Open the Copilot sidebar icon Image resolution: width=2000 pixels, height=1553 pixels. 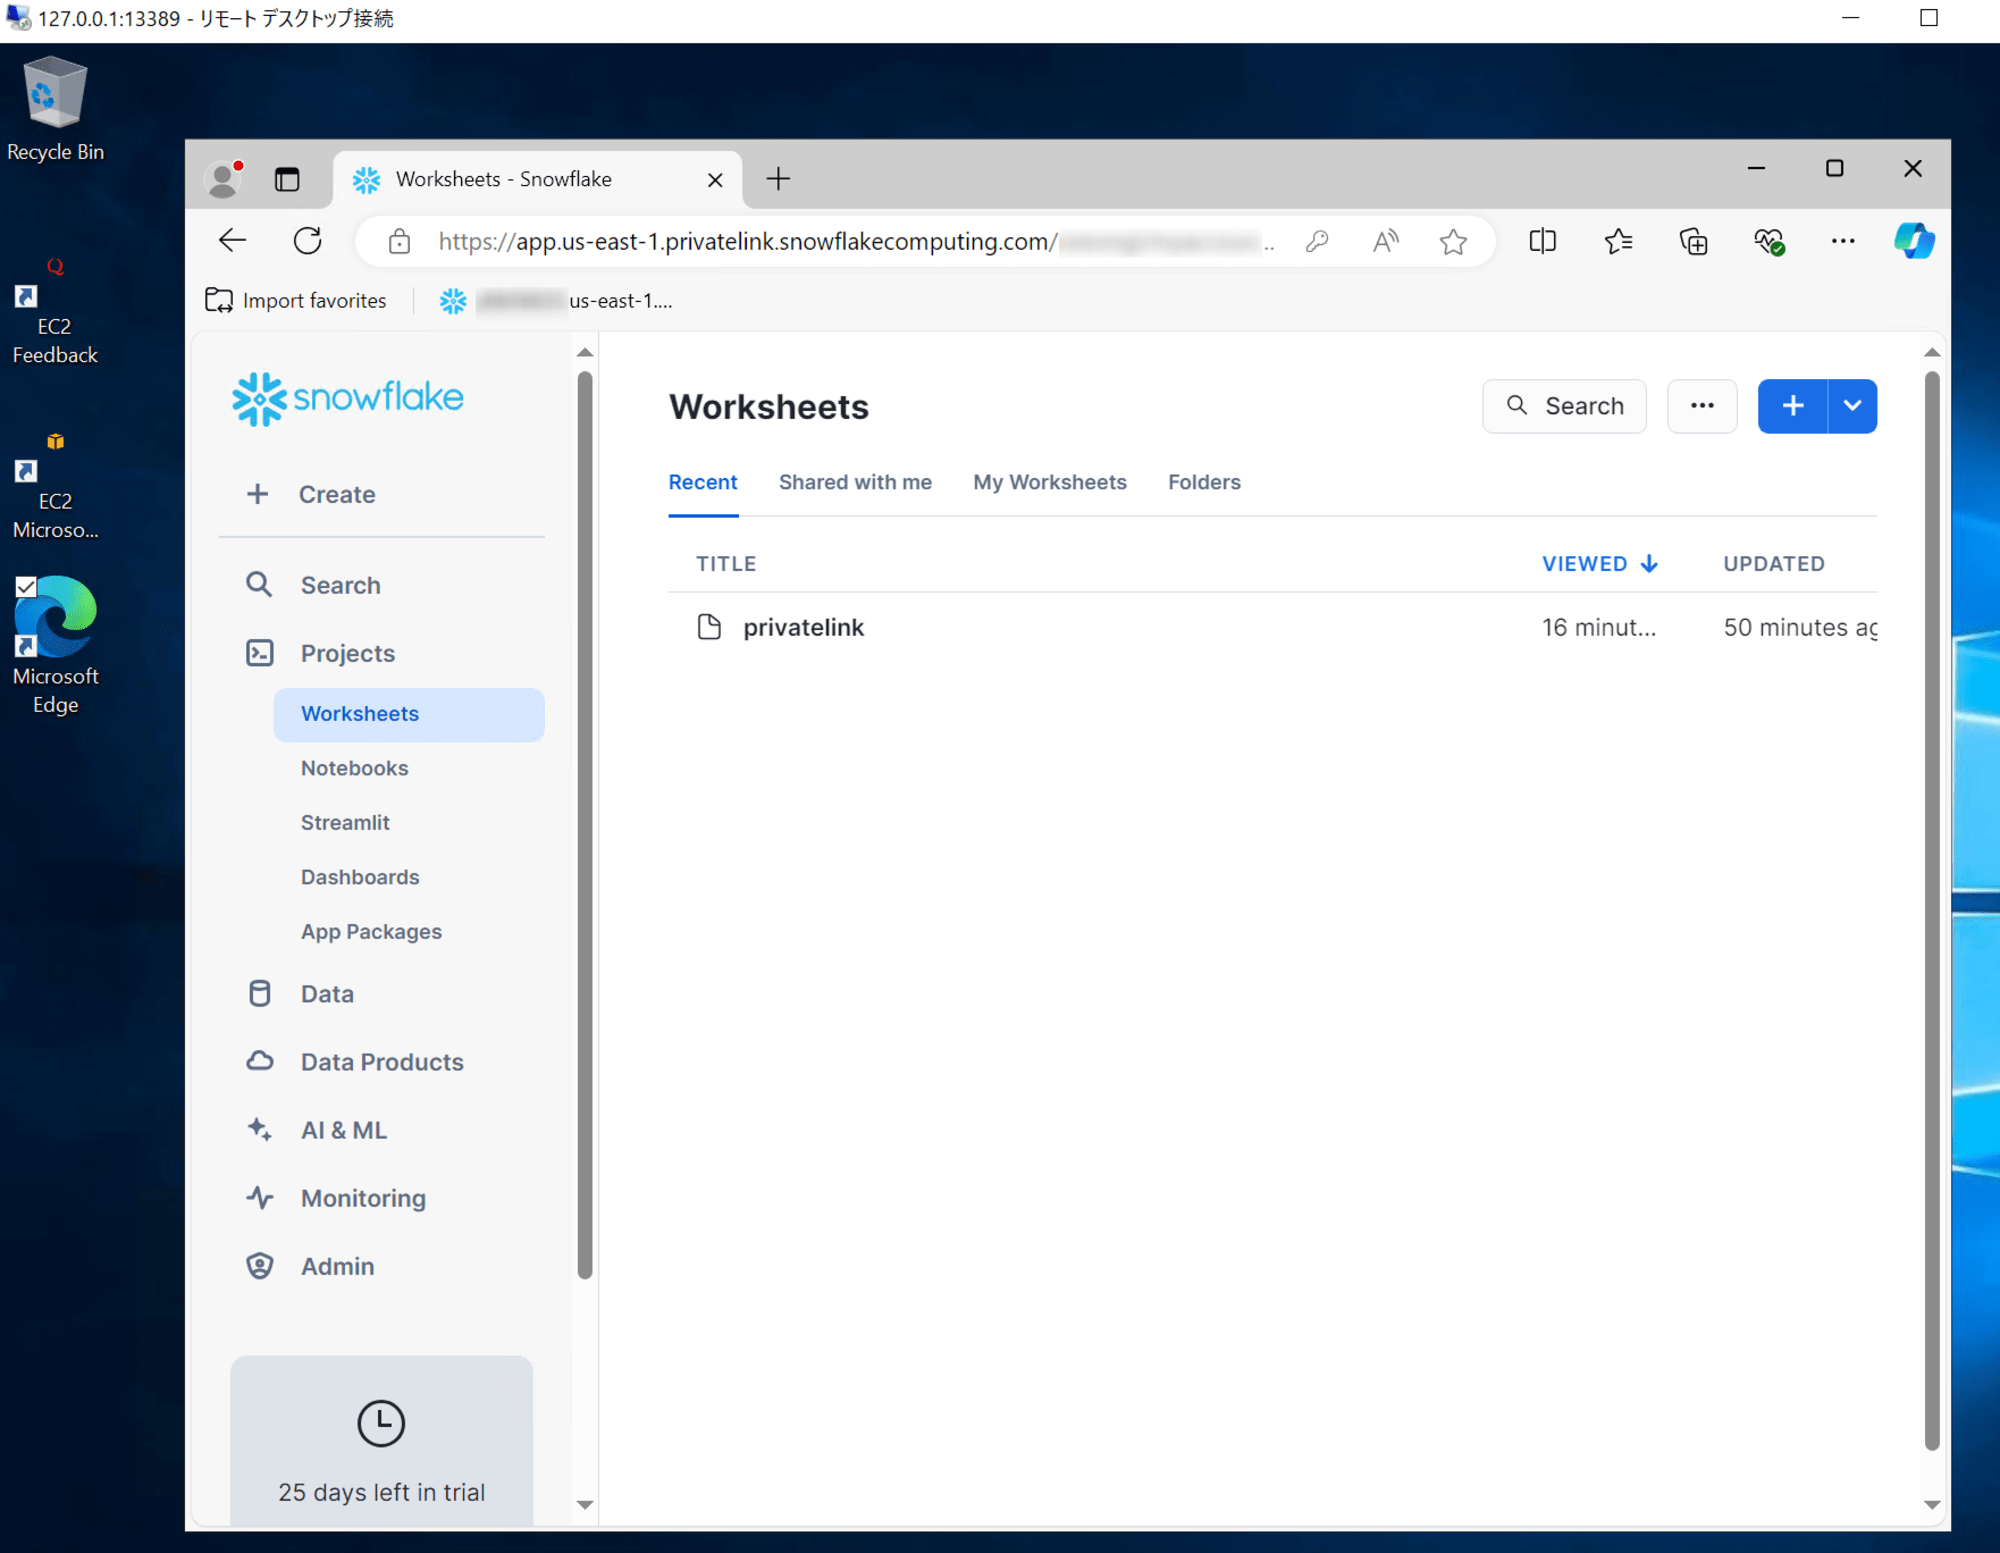pos(1913,241)
